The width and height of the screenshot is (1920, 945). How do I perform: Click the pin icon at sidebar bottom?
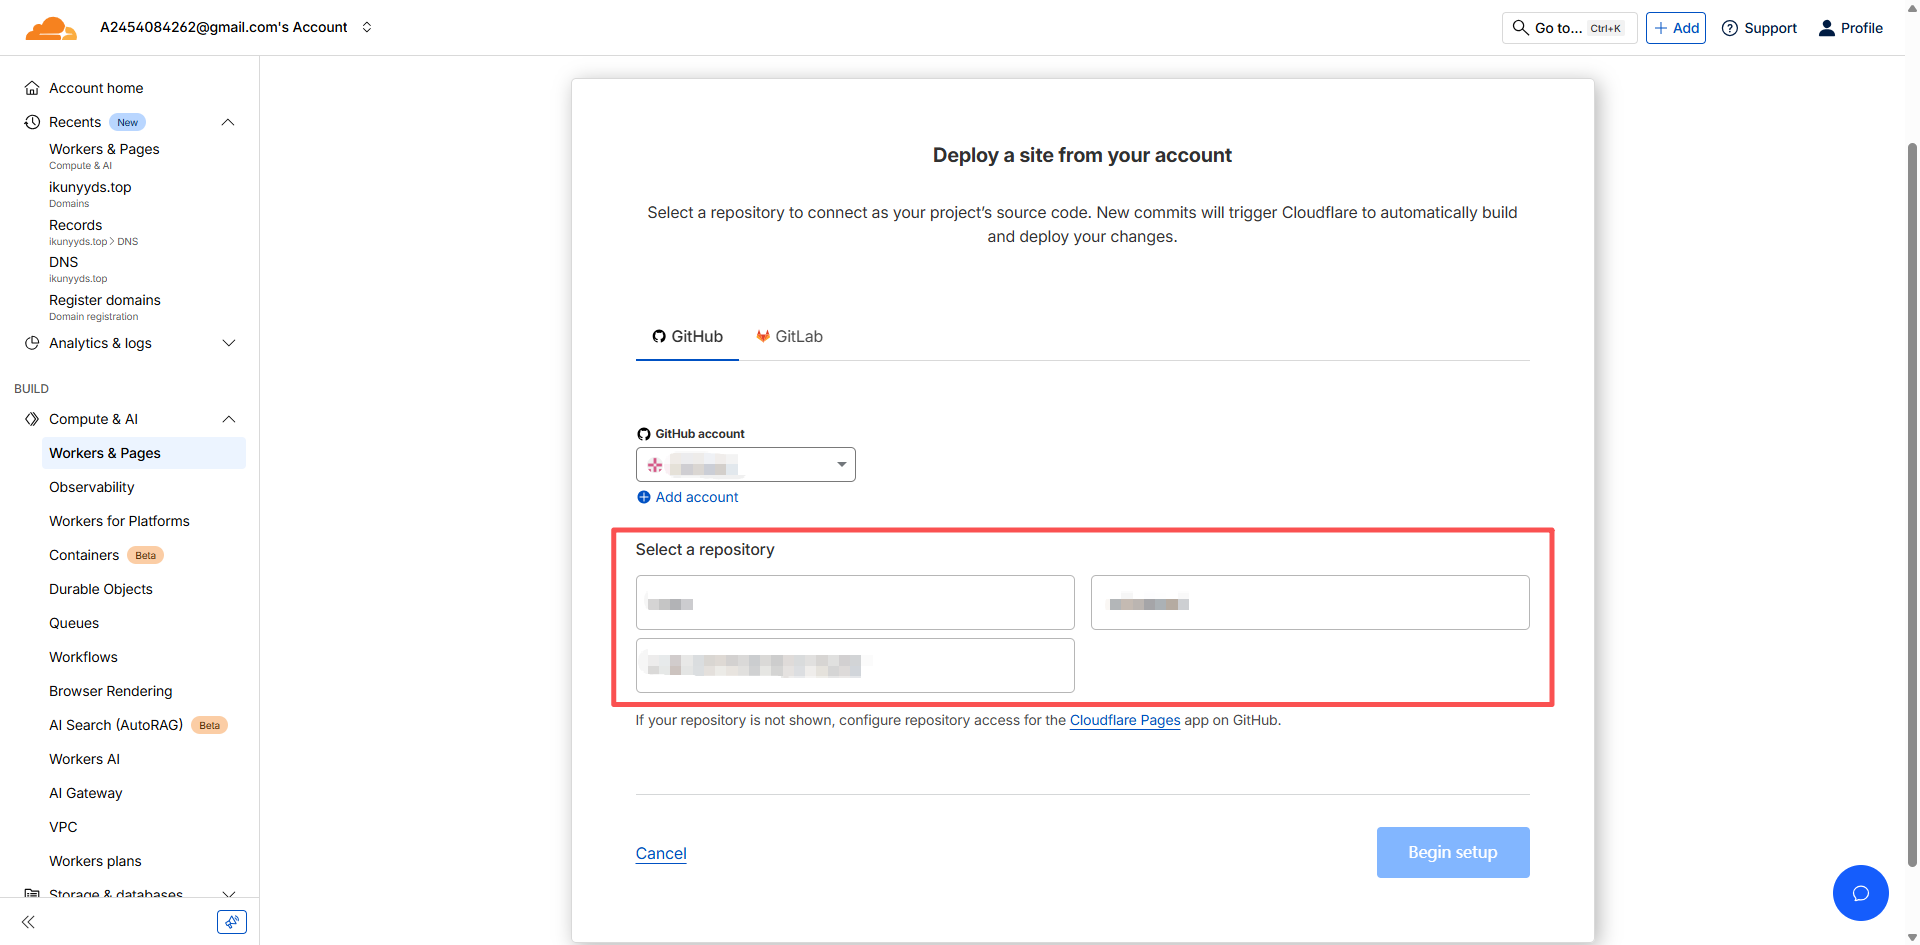(232, 922)
